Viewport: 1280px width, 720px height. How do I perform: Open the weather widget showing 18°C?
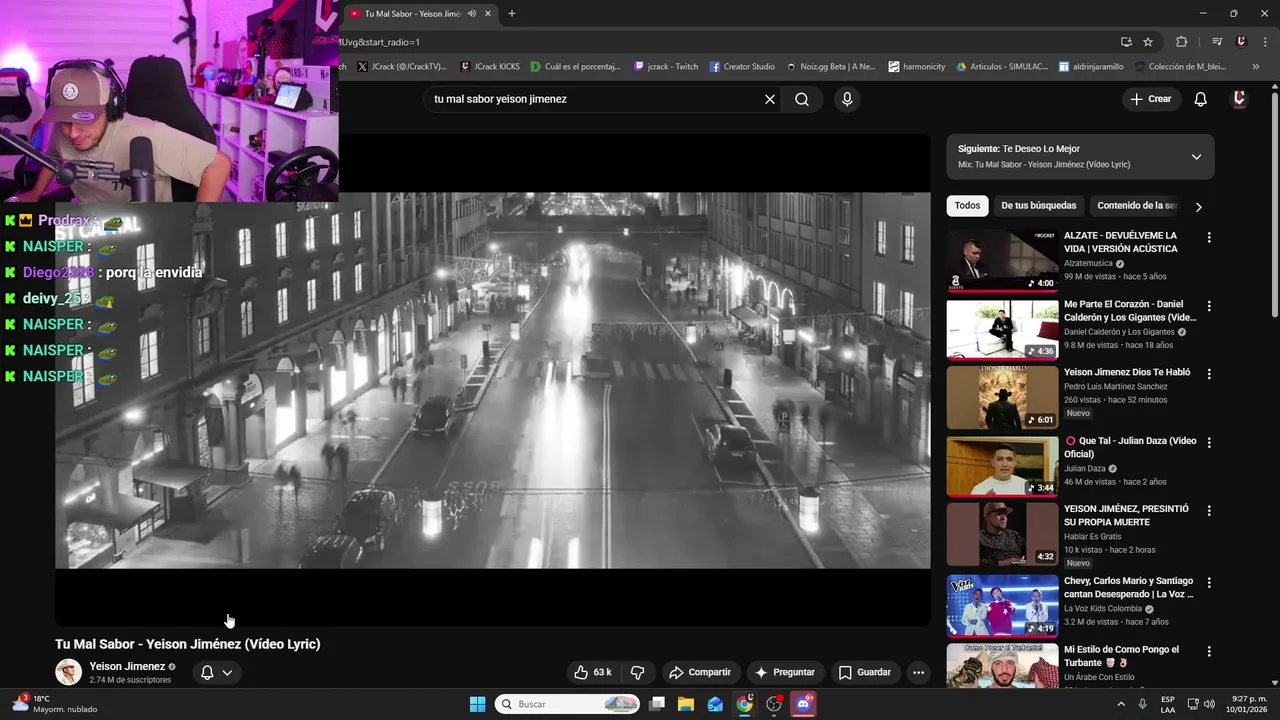(x=52, y=704)
